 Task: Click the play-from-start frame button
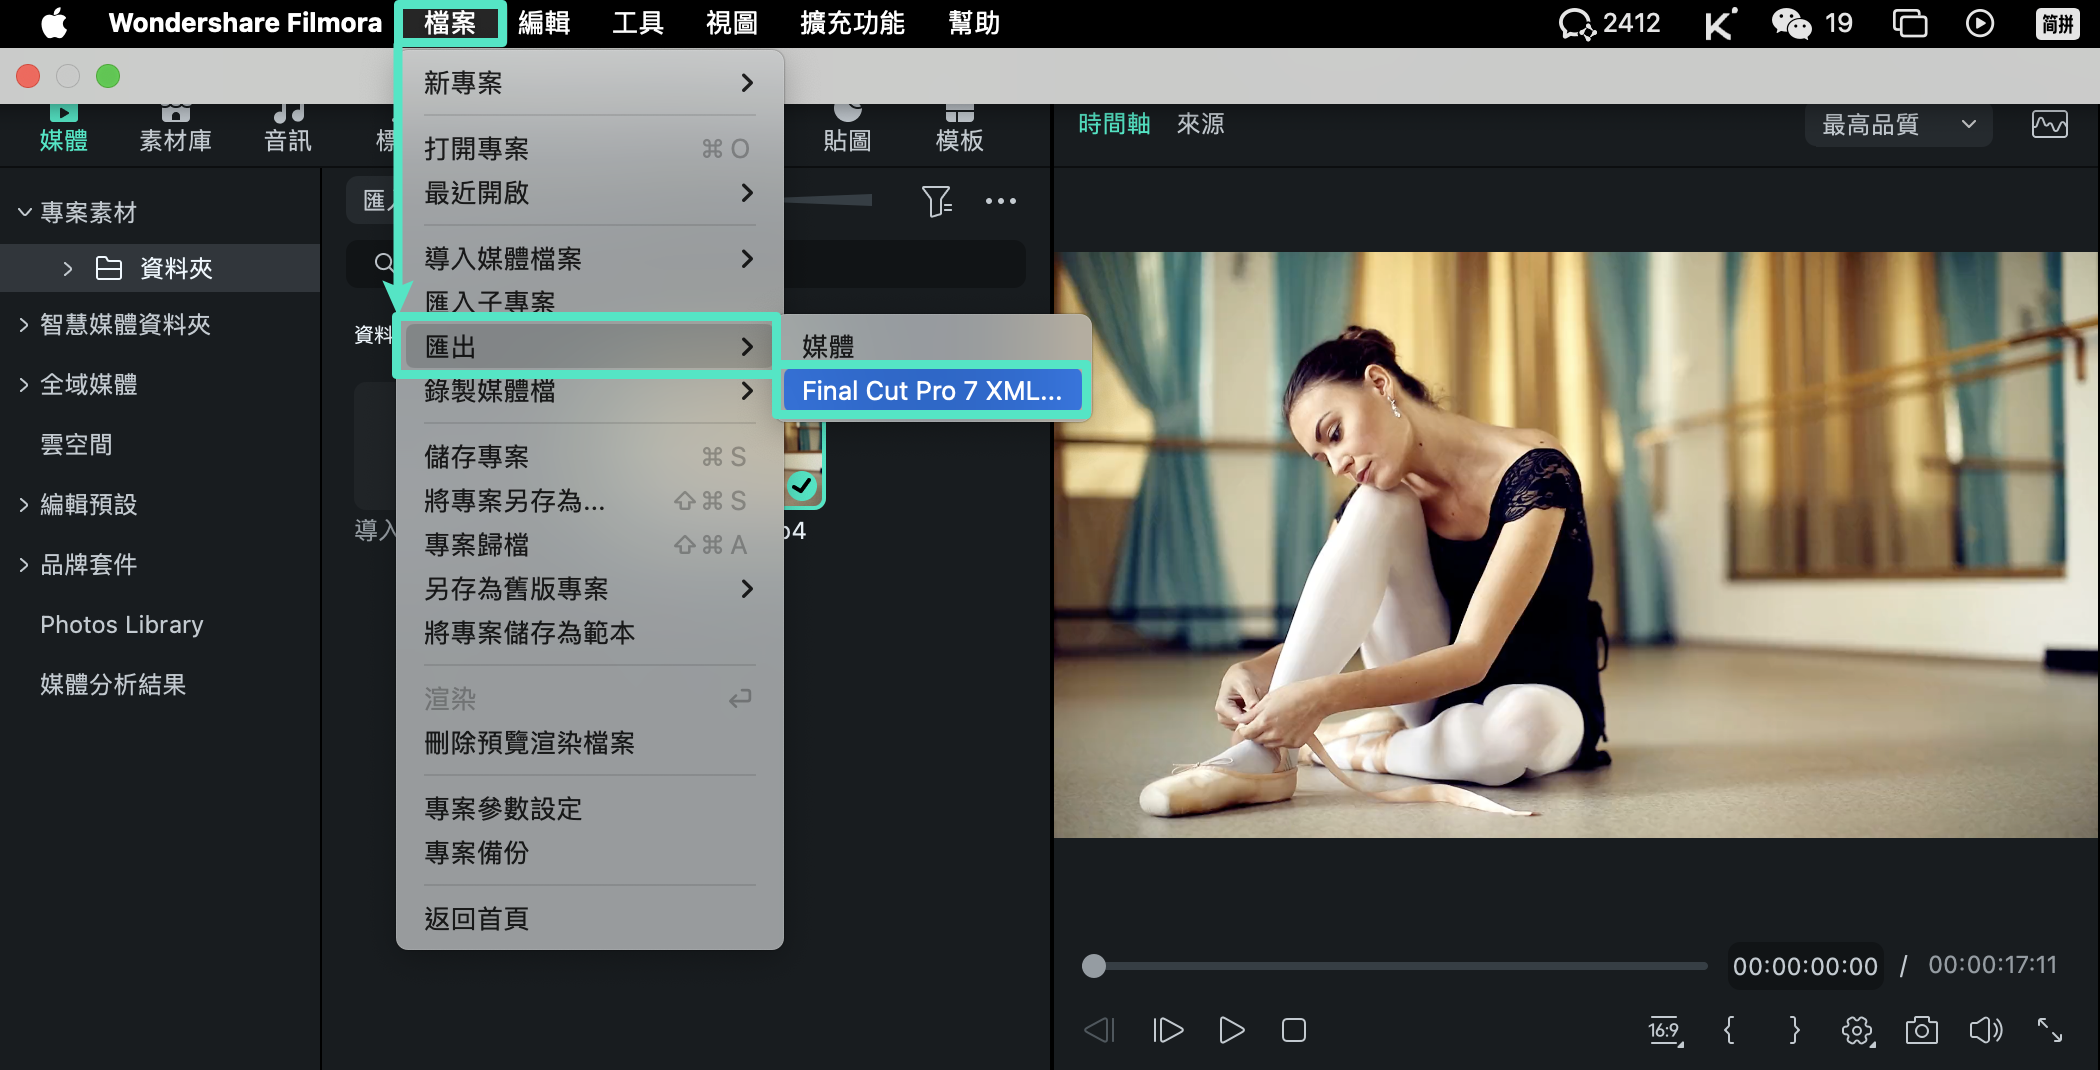1167,1030
